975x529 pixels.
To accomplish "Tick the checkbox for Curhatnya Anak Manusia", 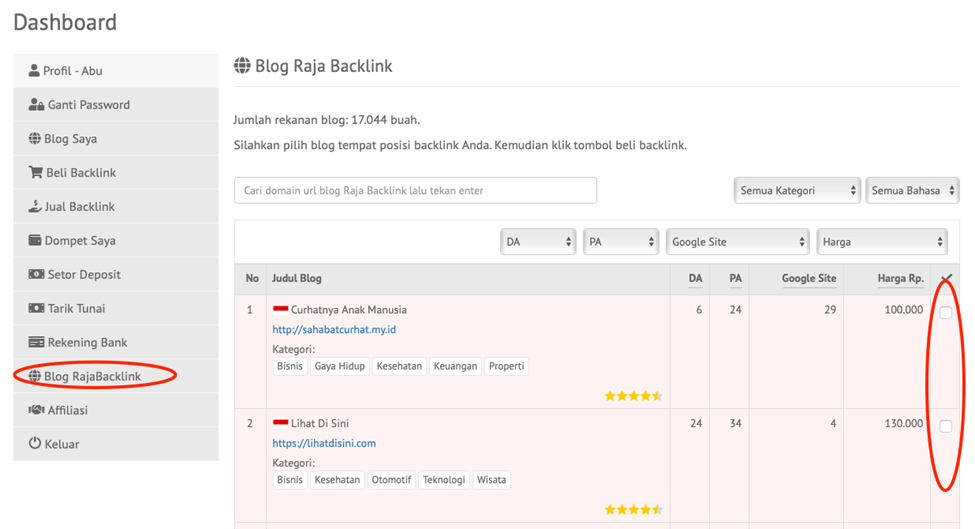I will (945, 313).
